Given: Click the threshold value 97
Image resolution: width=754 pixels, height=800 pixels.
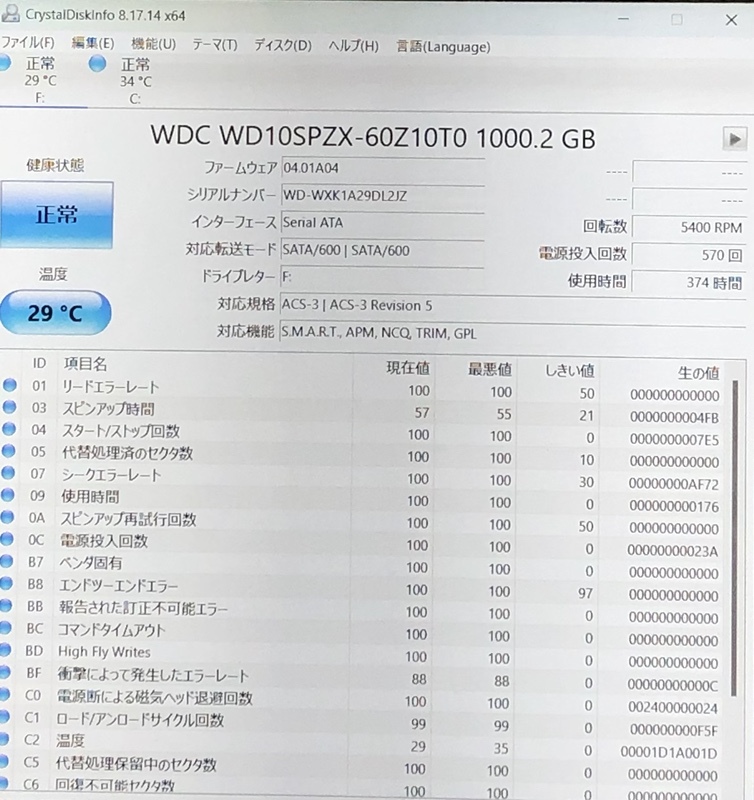Looking at the screenshot, I should 585,593.
